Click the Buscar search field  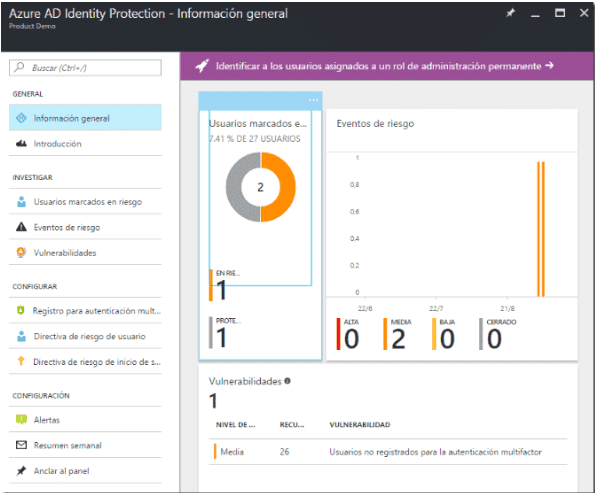(x=85, y=68)
